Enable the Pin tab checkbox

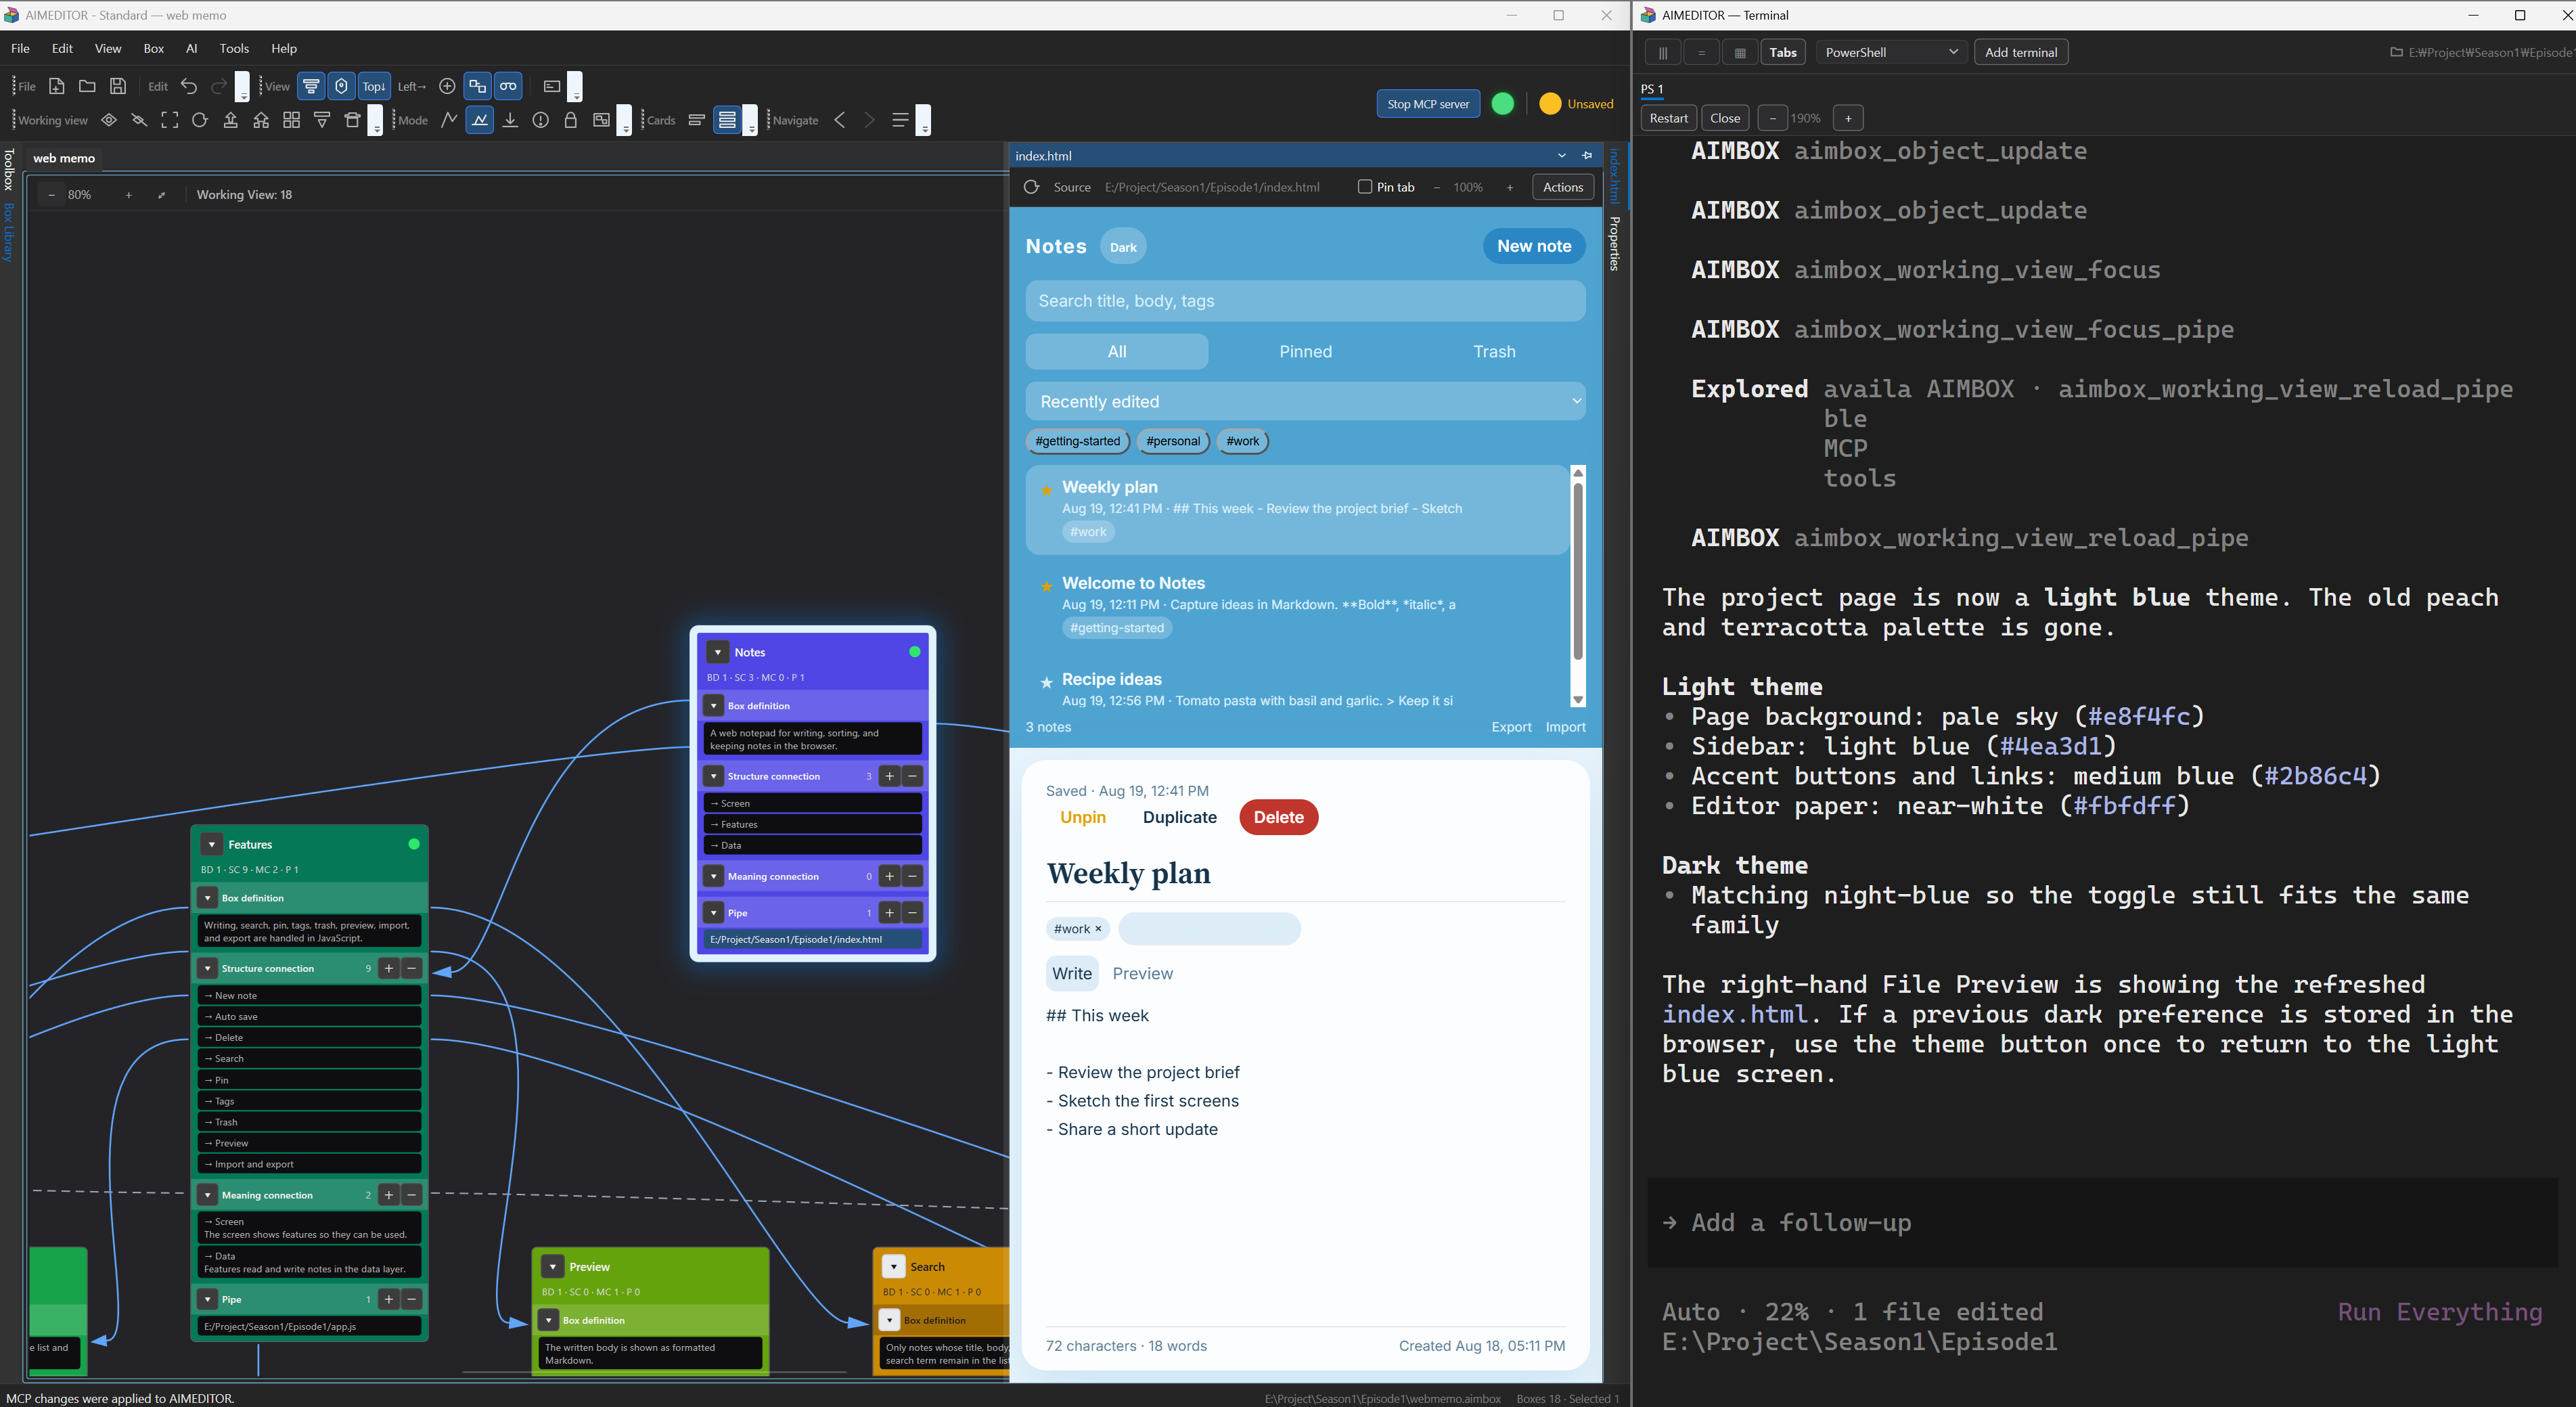pos(1365,187)
